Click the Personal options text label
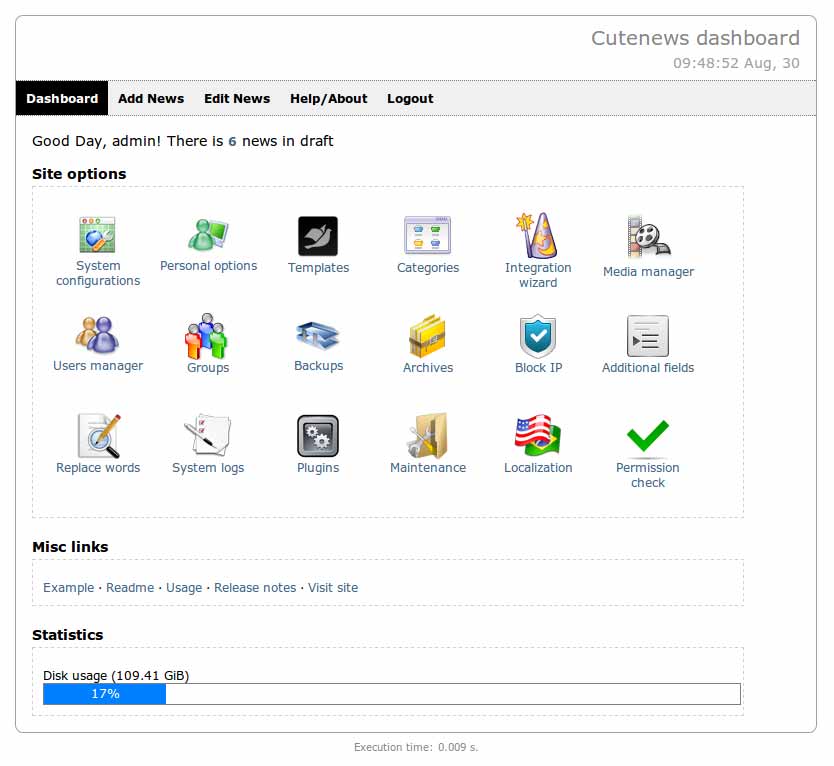The image size is (834, 766). [x=208, y=266]
